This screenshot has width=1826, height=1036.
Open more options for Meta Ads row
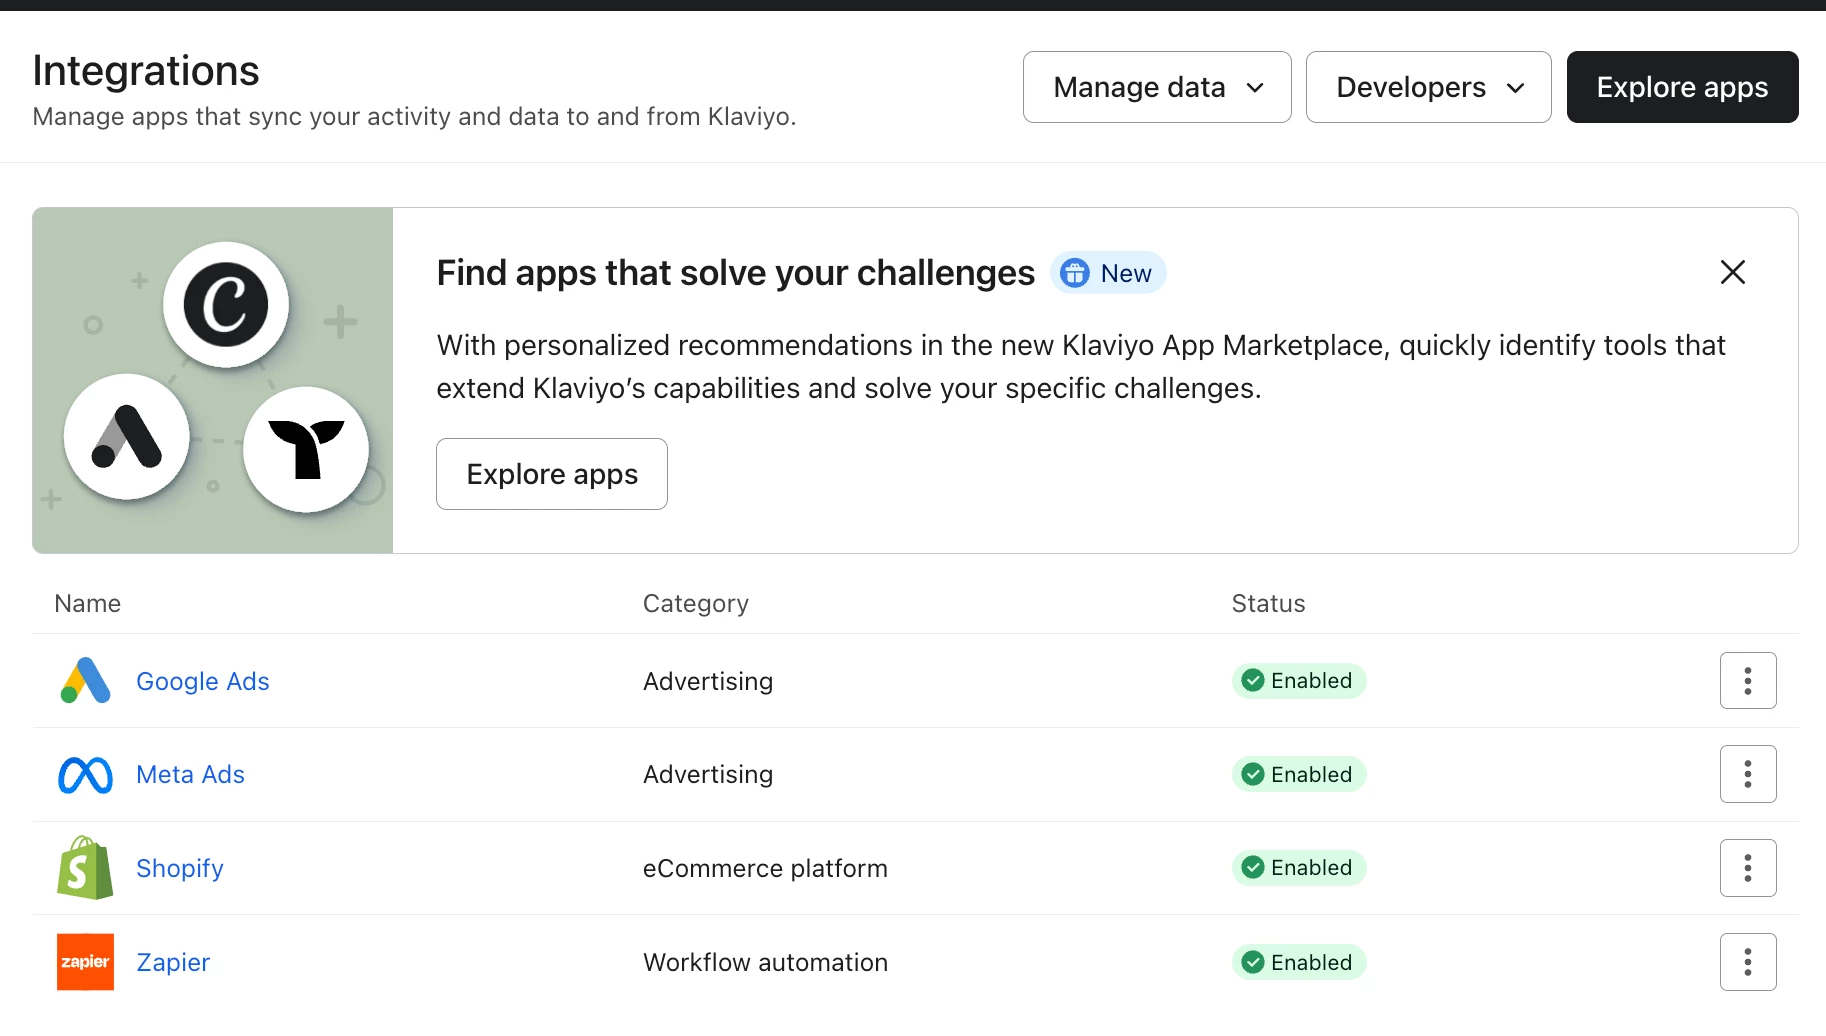click(1748, 774)
